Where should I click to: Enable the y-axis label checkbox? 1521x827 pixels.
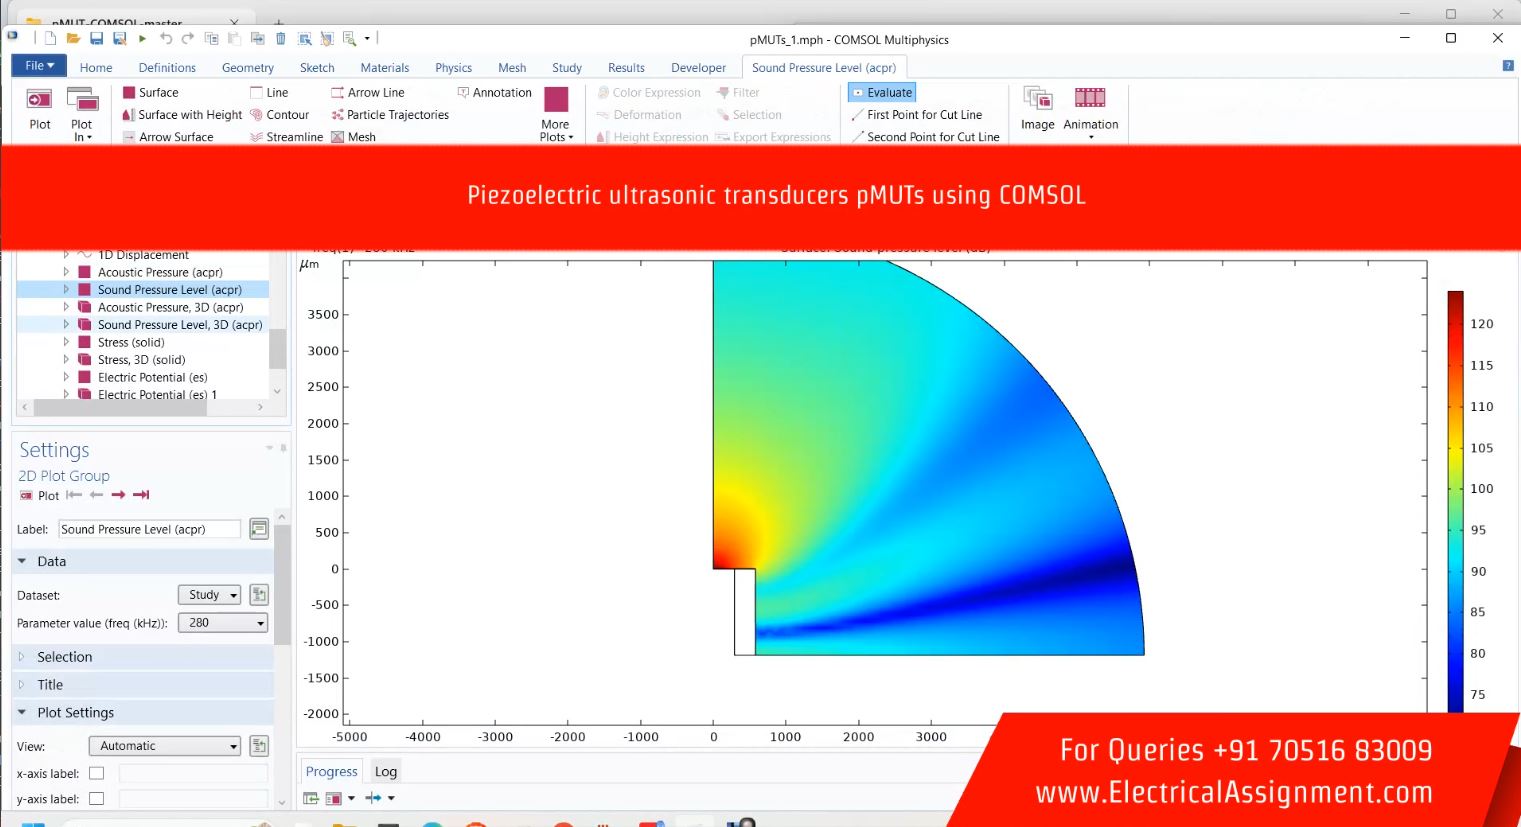tap(97, 799)
